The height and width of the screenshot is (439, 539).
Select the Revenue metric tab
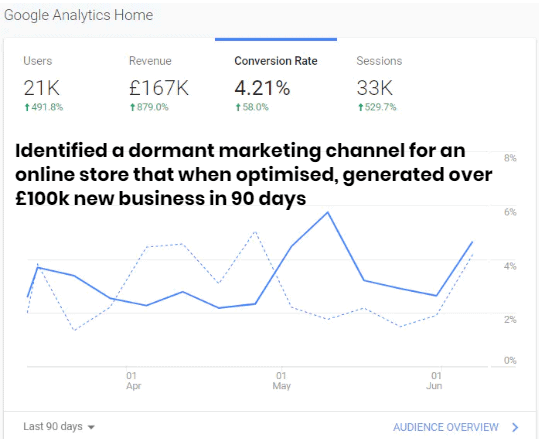tap(159, 84)
